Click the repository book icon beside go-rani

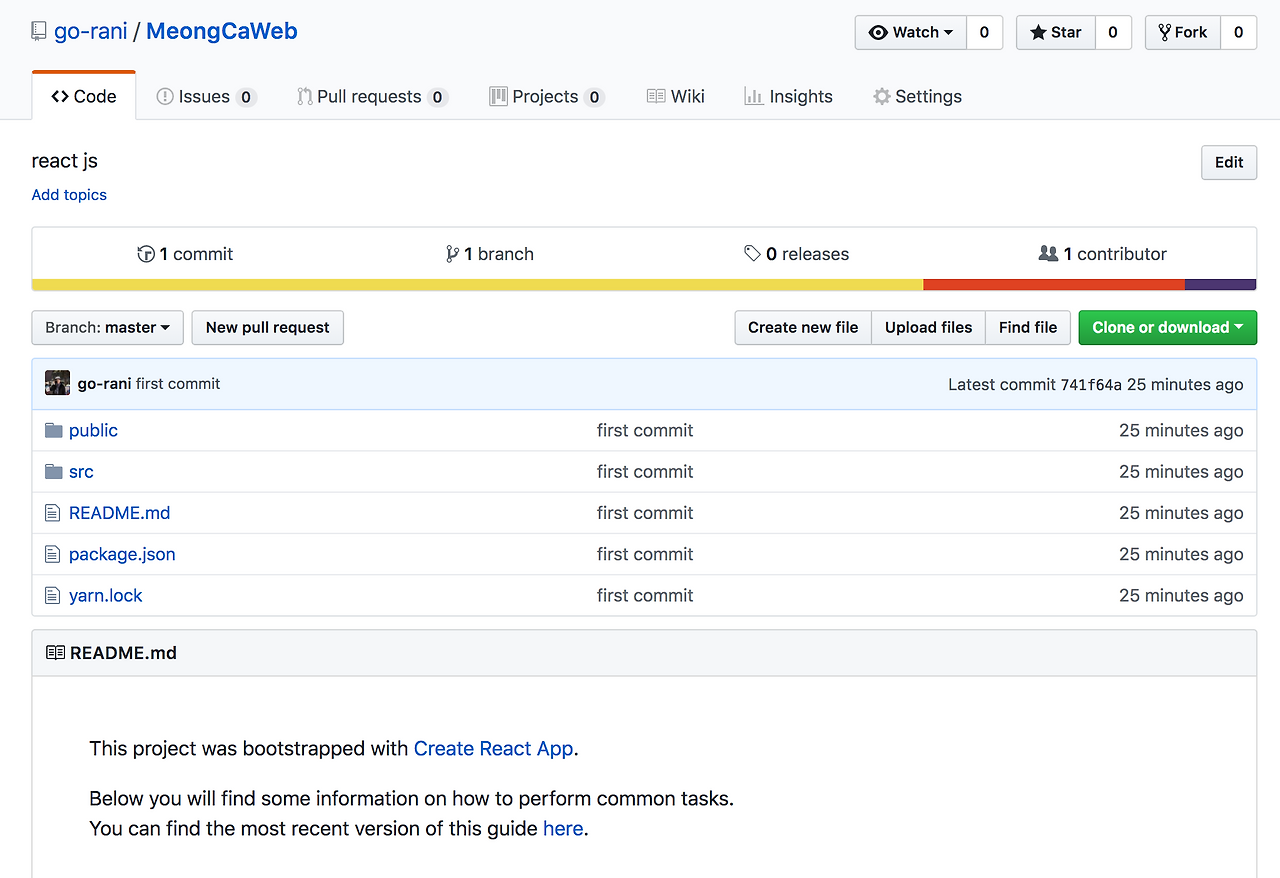[39, 31]
